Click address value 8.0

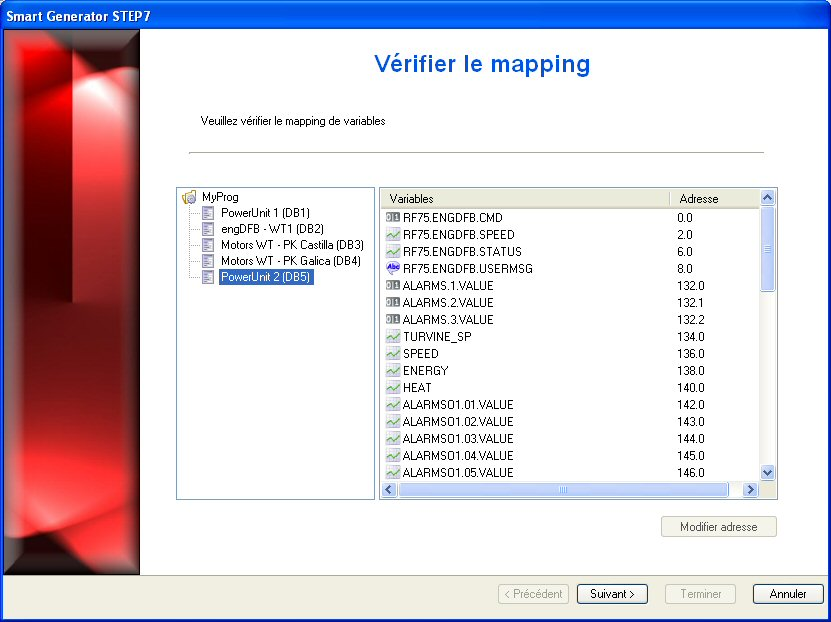point(685,269)
